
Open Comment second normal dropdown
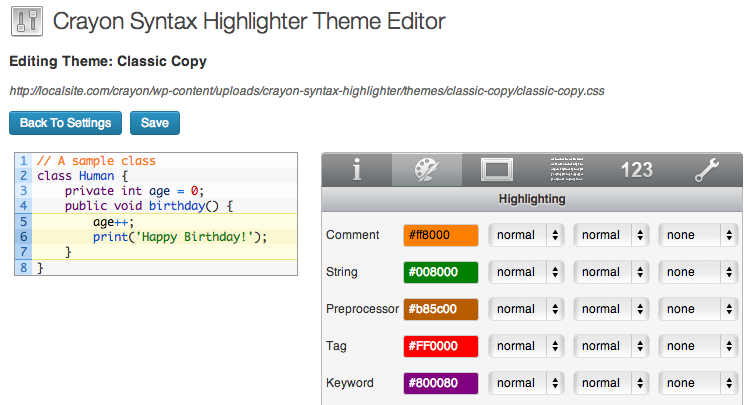[x=611, y=235]
